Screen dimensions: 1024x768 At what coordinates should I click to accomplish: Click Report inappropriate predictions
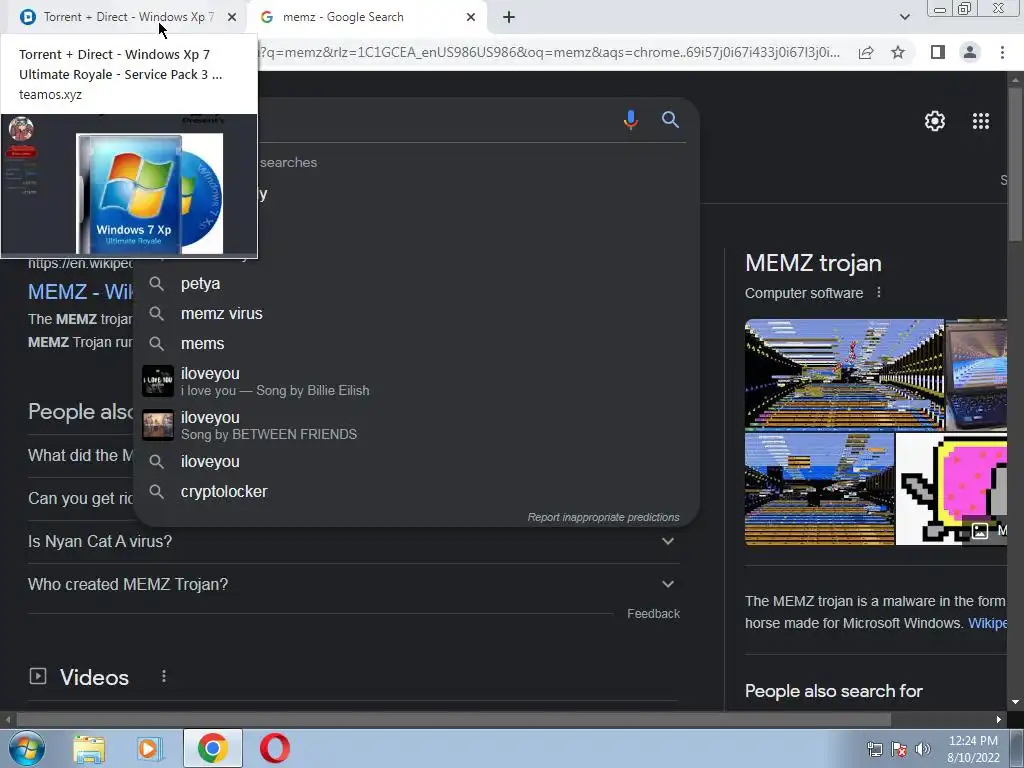603,517
